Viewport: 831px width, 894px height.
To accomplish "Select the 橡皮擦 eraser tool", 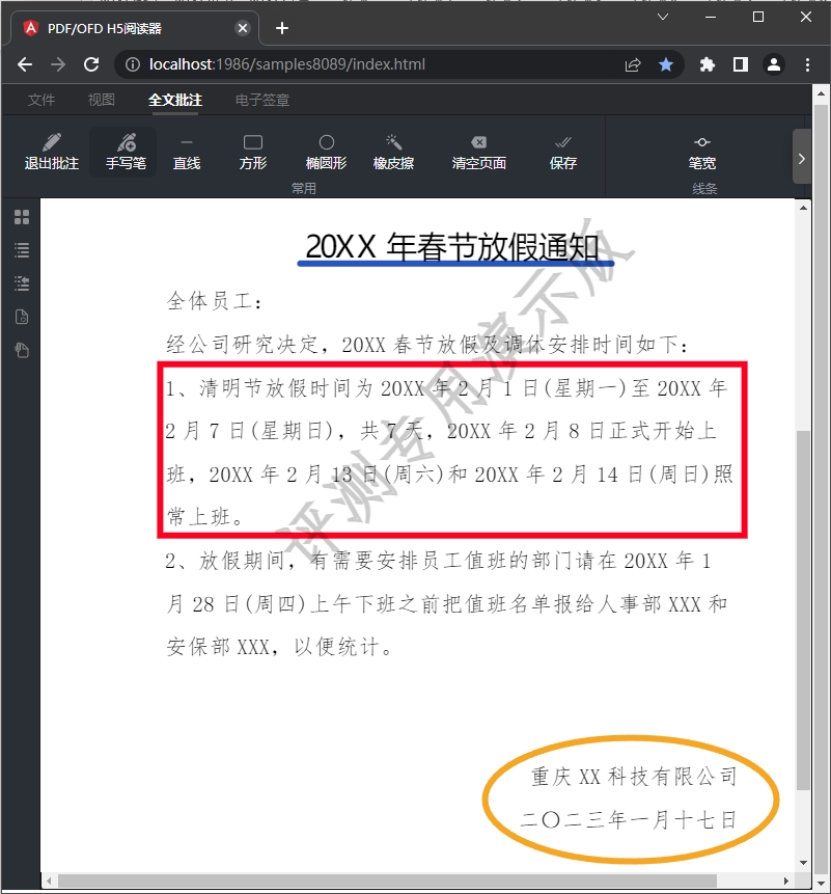I will click(393, 152).
